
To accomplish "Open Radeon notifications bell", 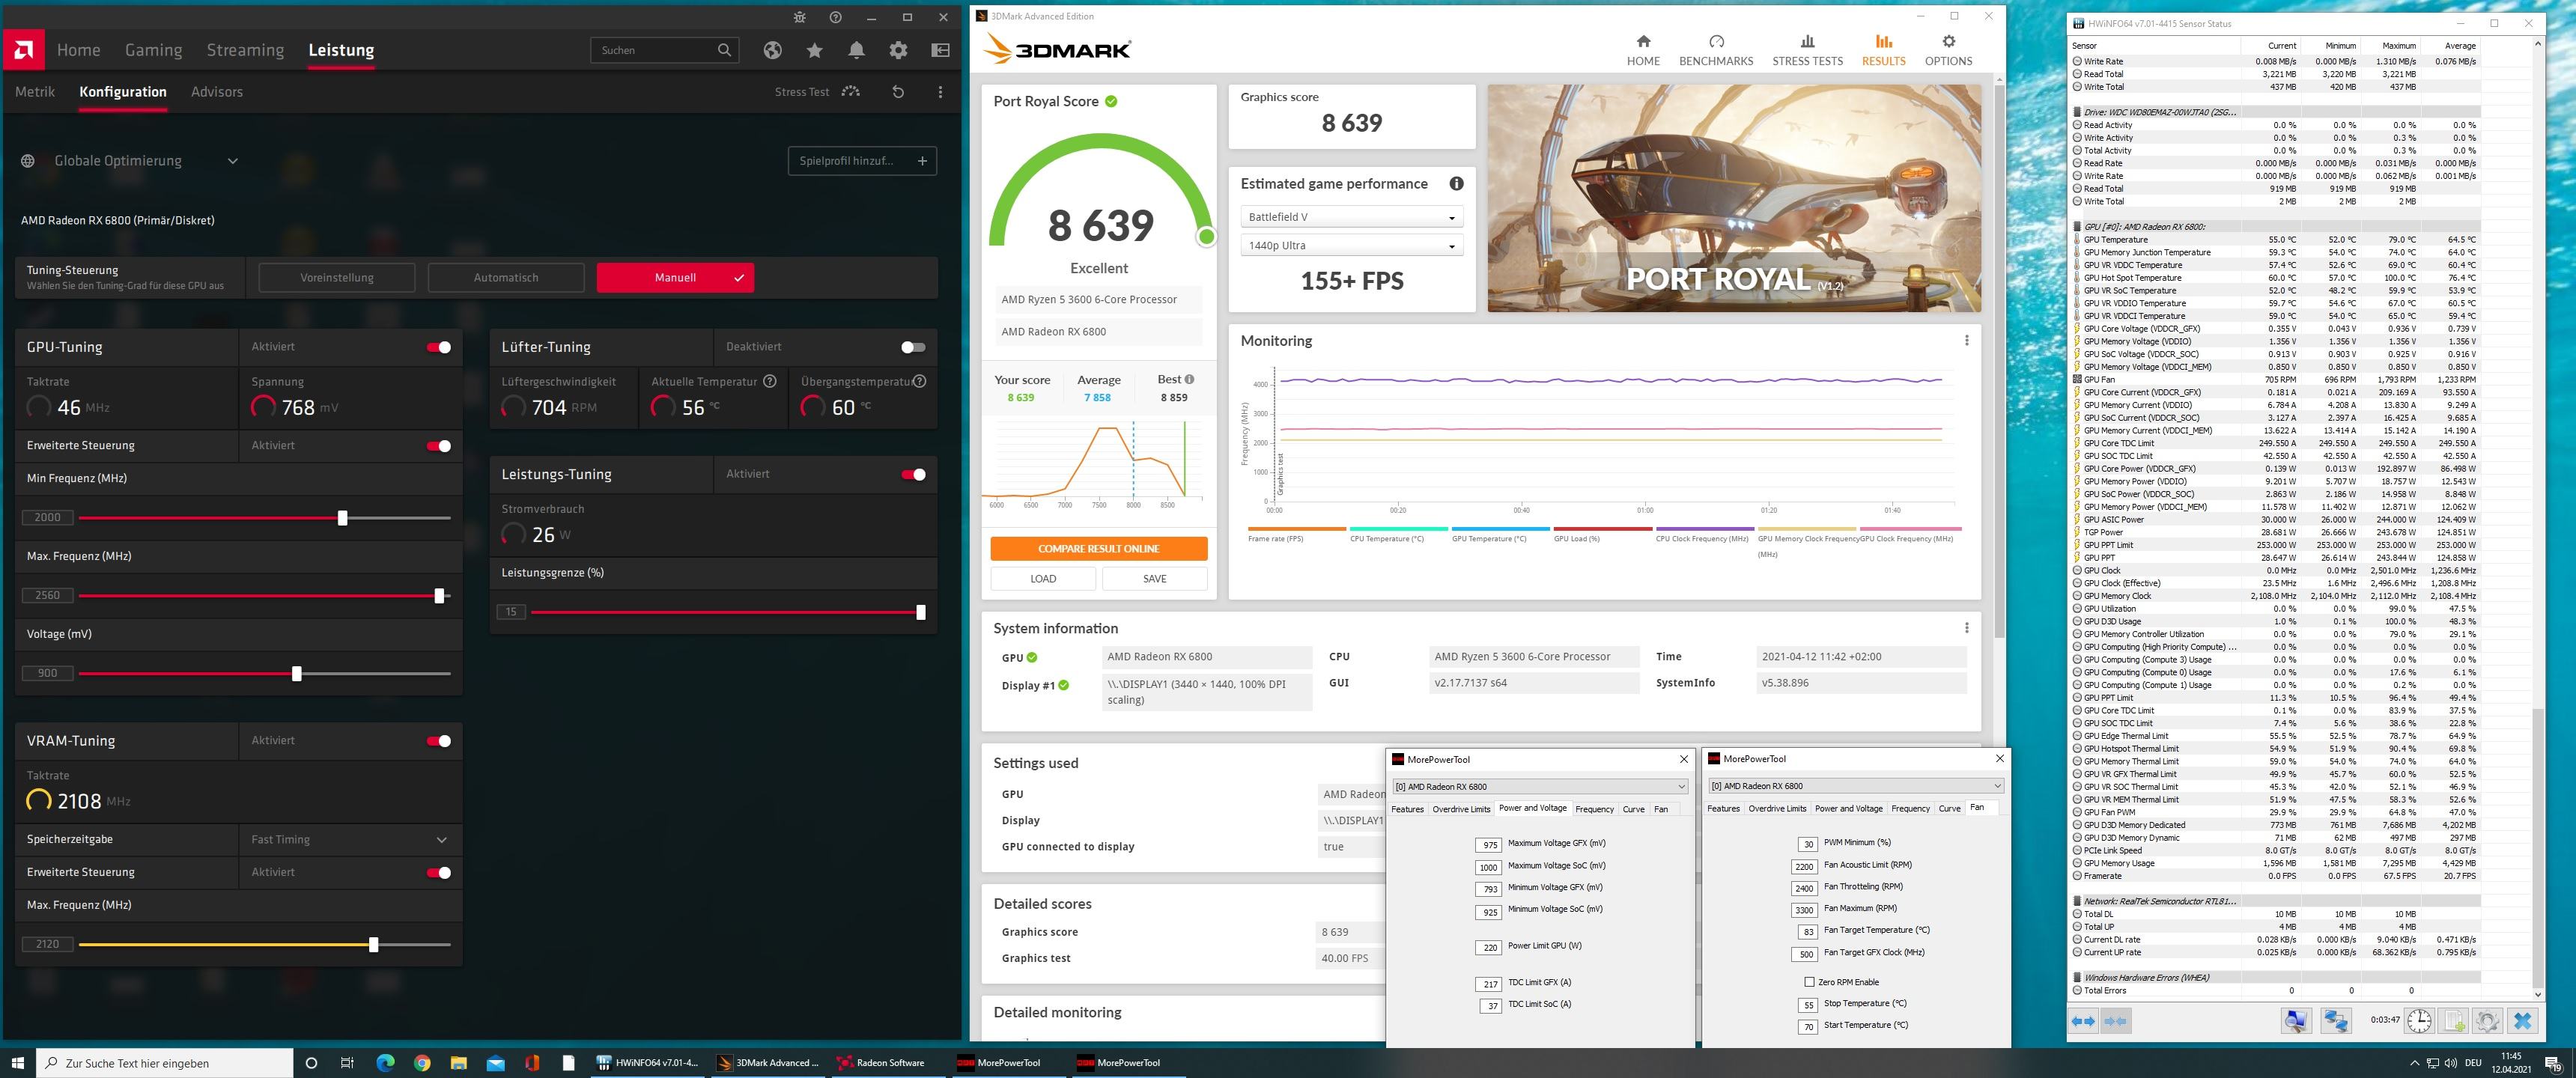I will tap(857, 50).
